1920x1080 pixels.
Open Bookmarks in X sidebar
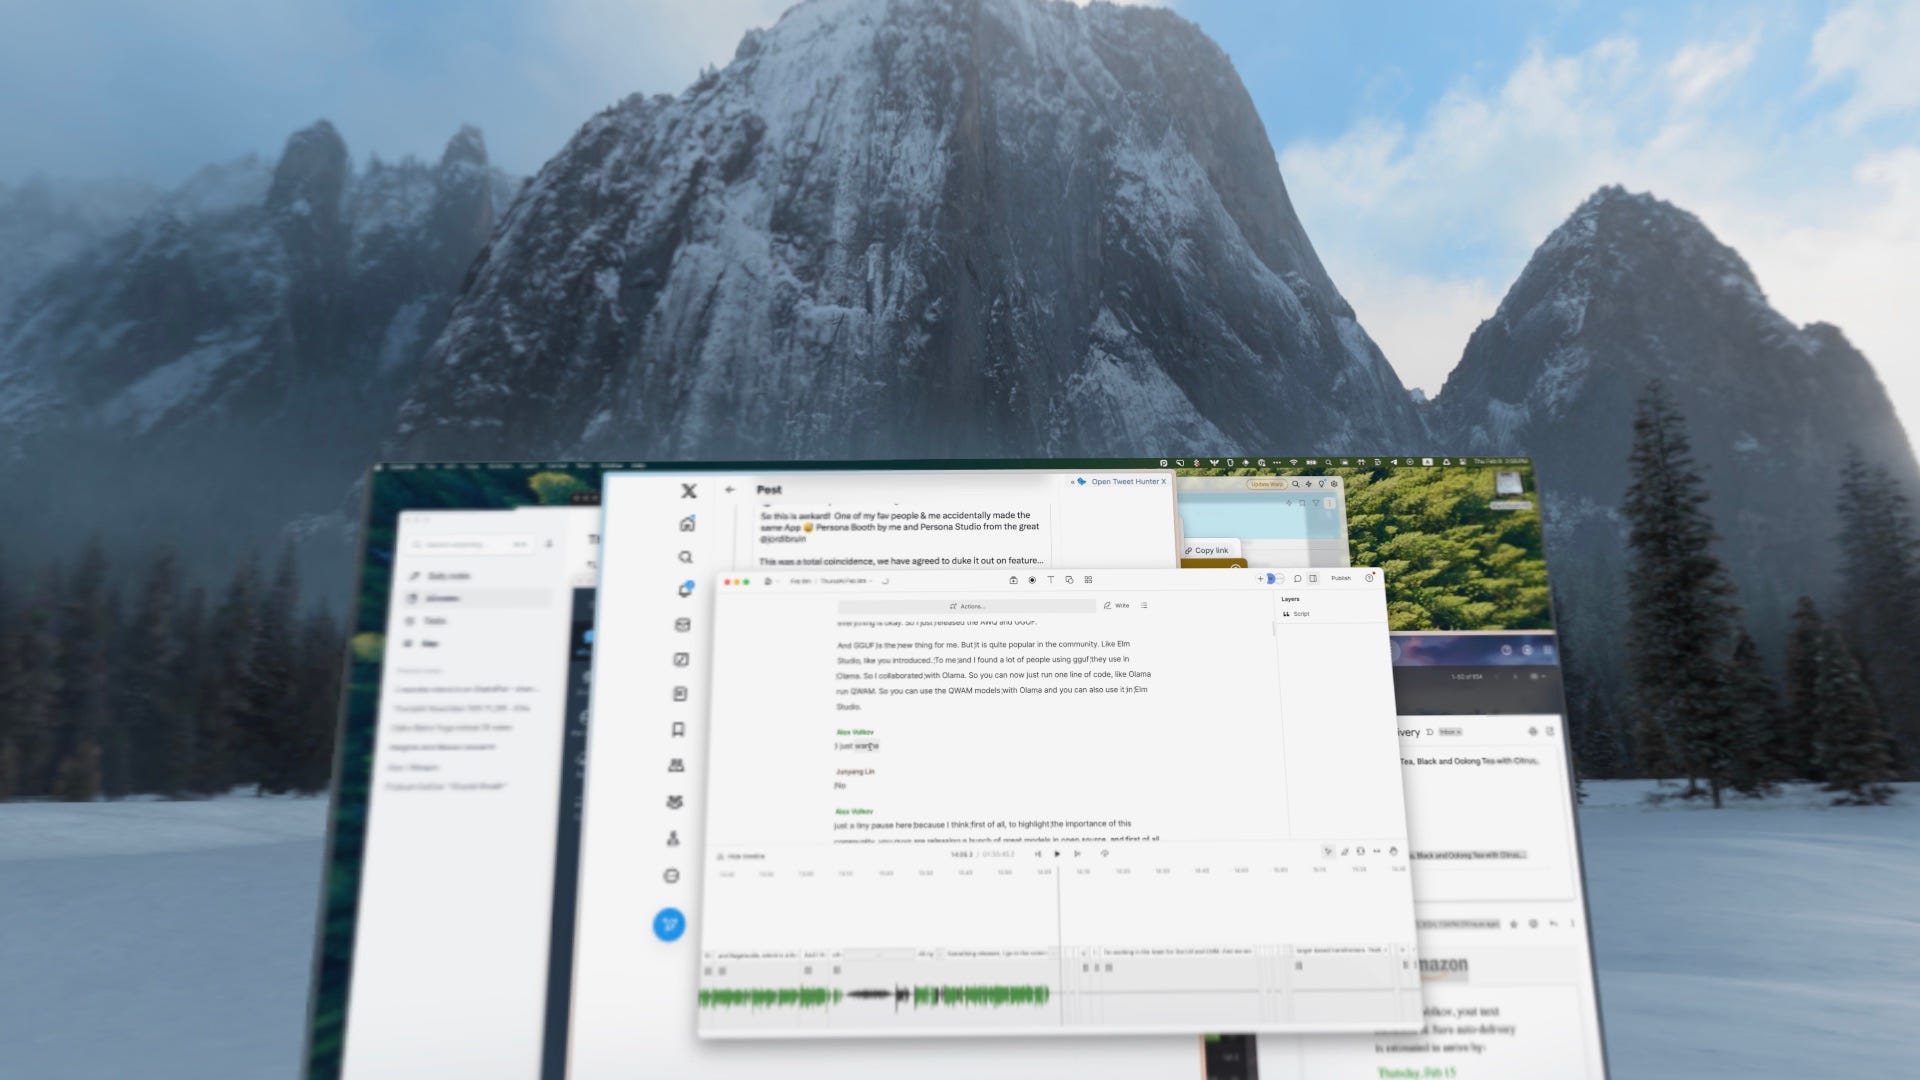(678, 729)
